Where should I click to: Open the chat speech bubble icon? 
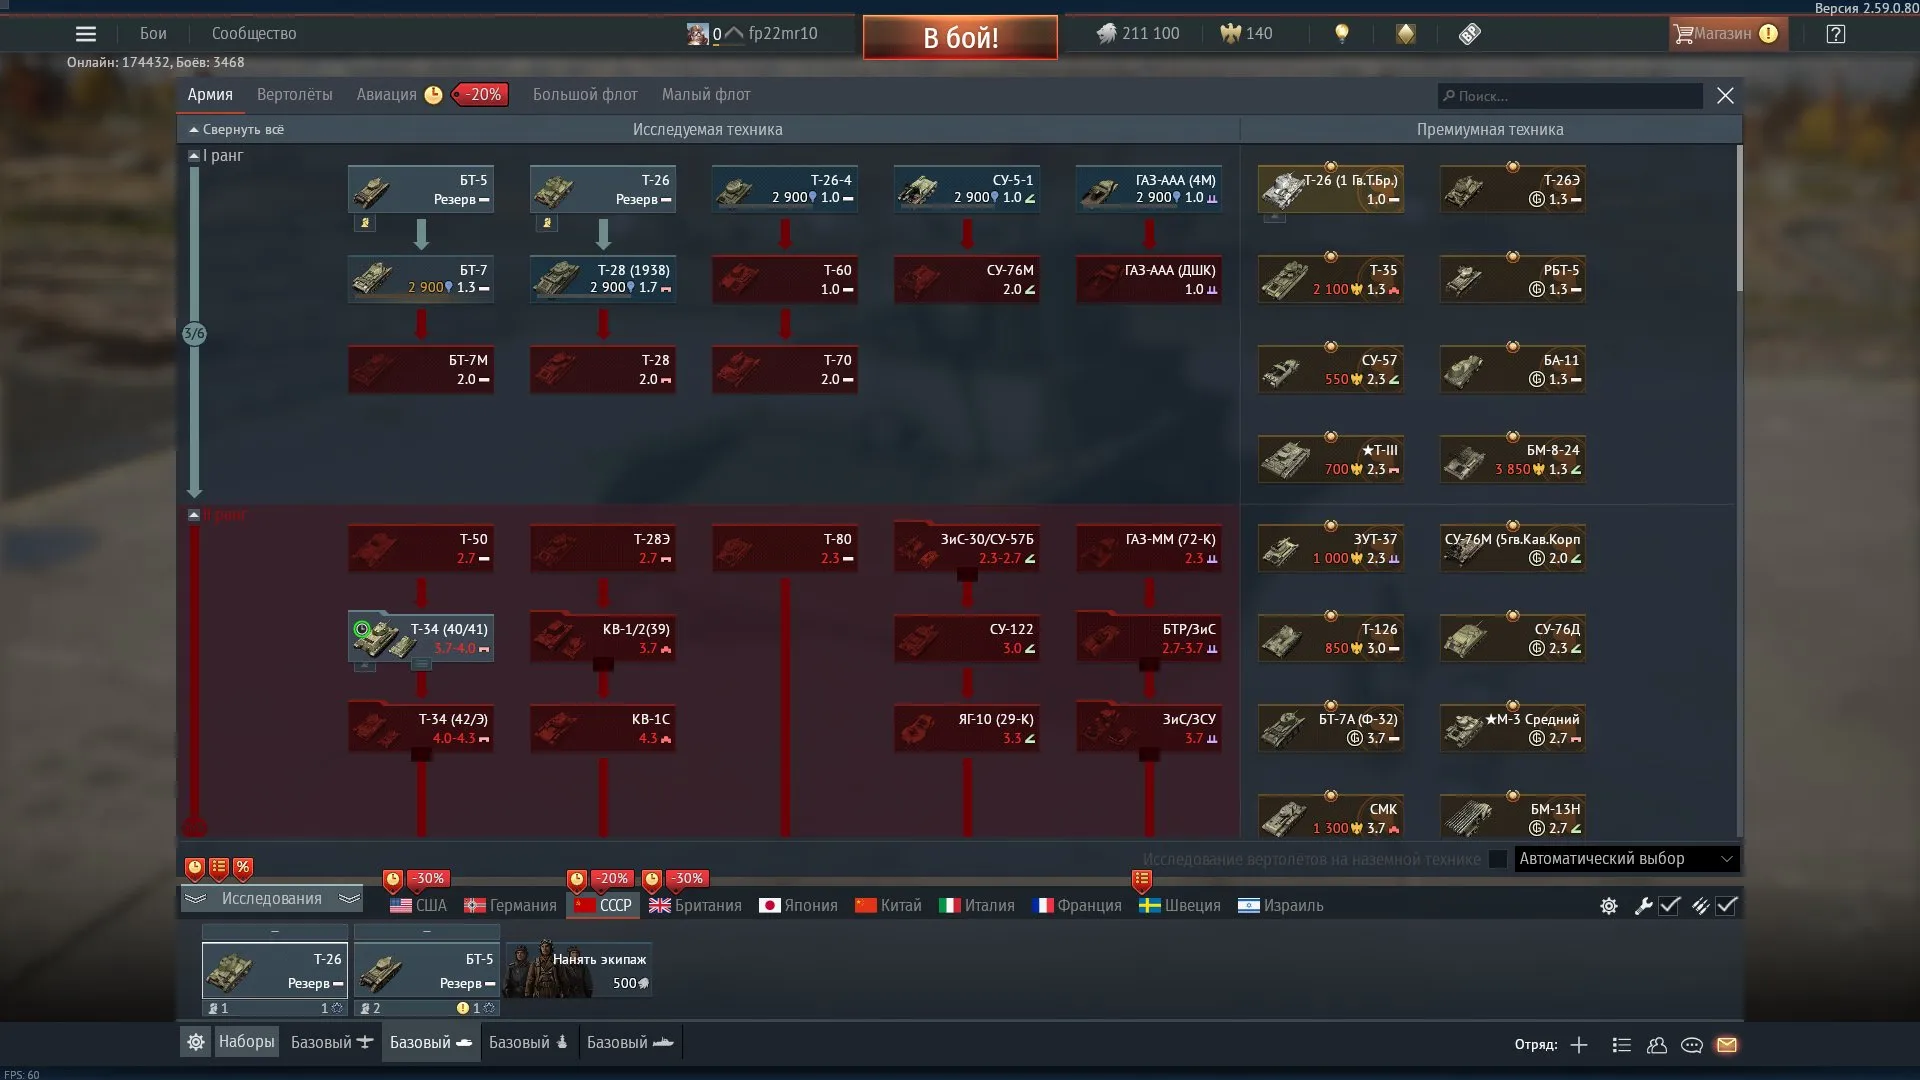click(x=1692, y=1045)
